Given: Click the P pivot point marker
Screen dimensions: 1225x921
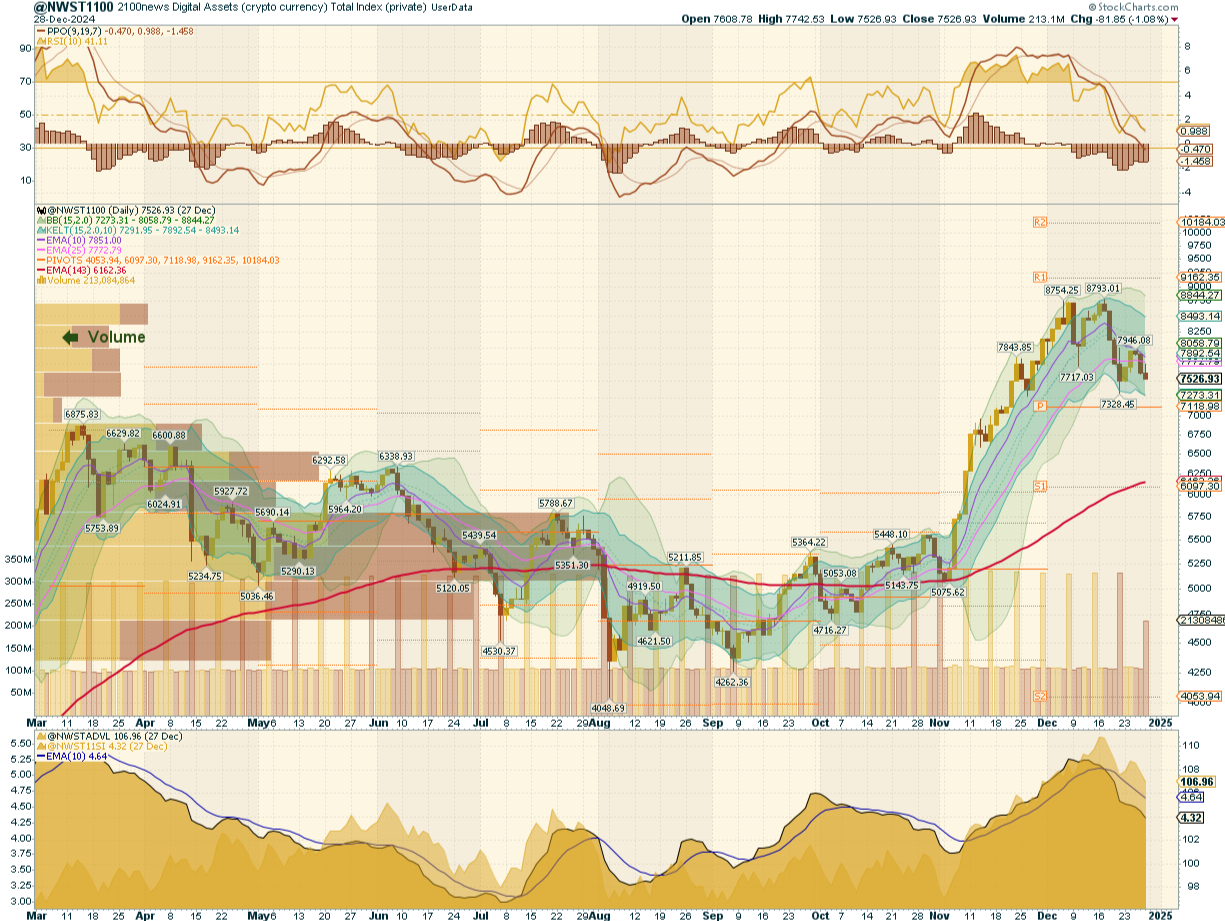Looking at the screenshot, I should pos(1040,406).
